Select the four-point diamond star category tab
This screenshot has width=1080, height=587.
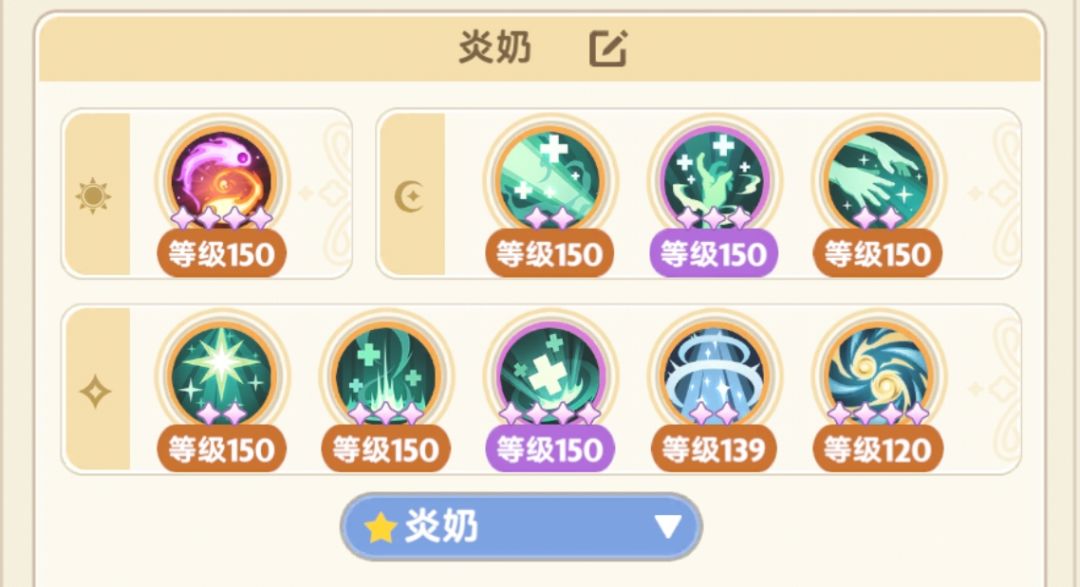pyautogui.click(x=95, y=392)
